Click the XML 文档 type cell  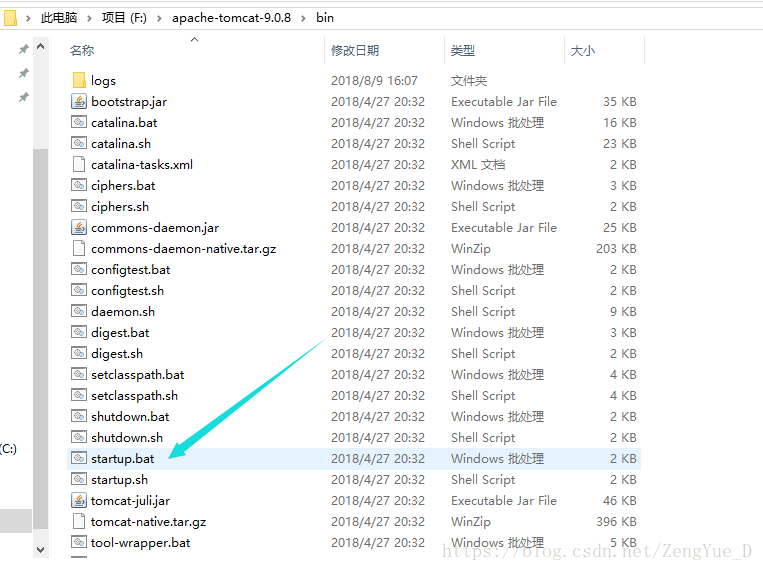tap(478, 165)
